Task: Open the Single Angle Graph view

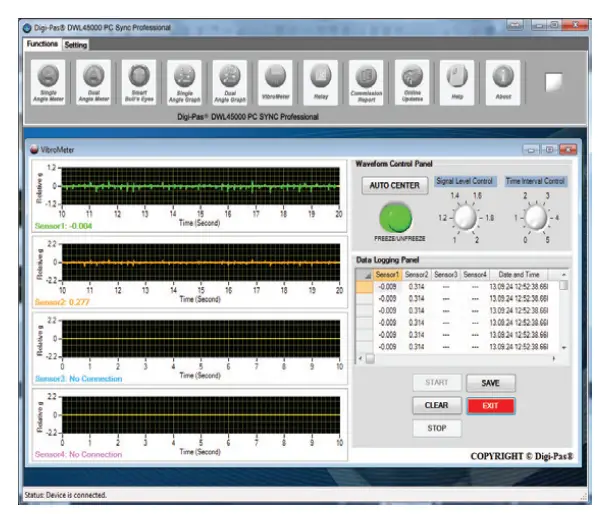Action: pos(184,76)
